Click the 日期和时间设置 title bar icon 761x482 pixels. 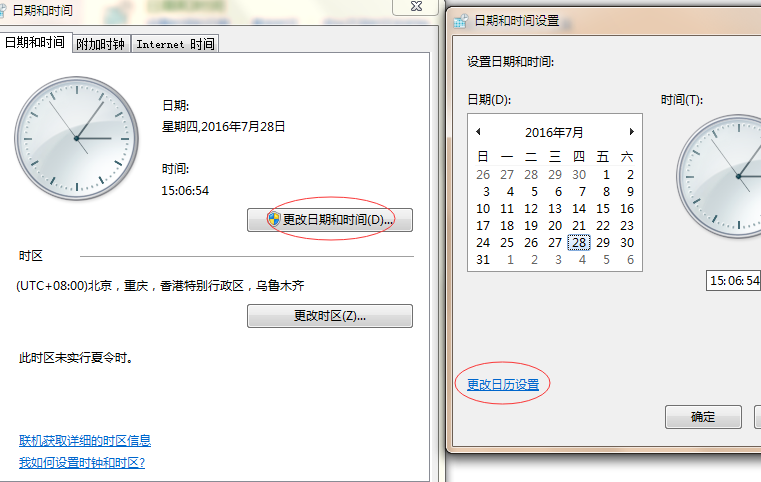coord(461,21)
